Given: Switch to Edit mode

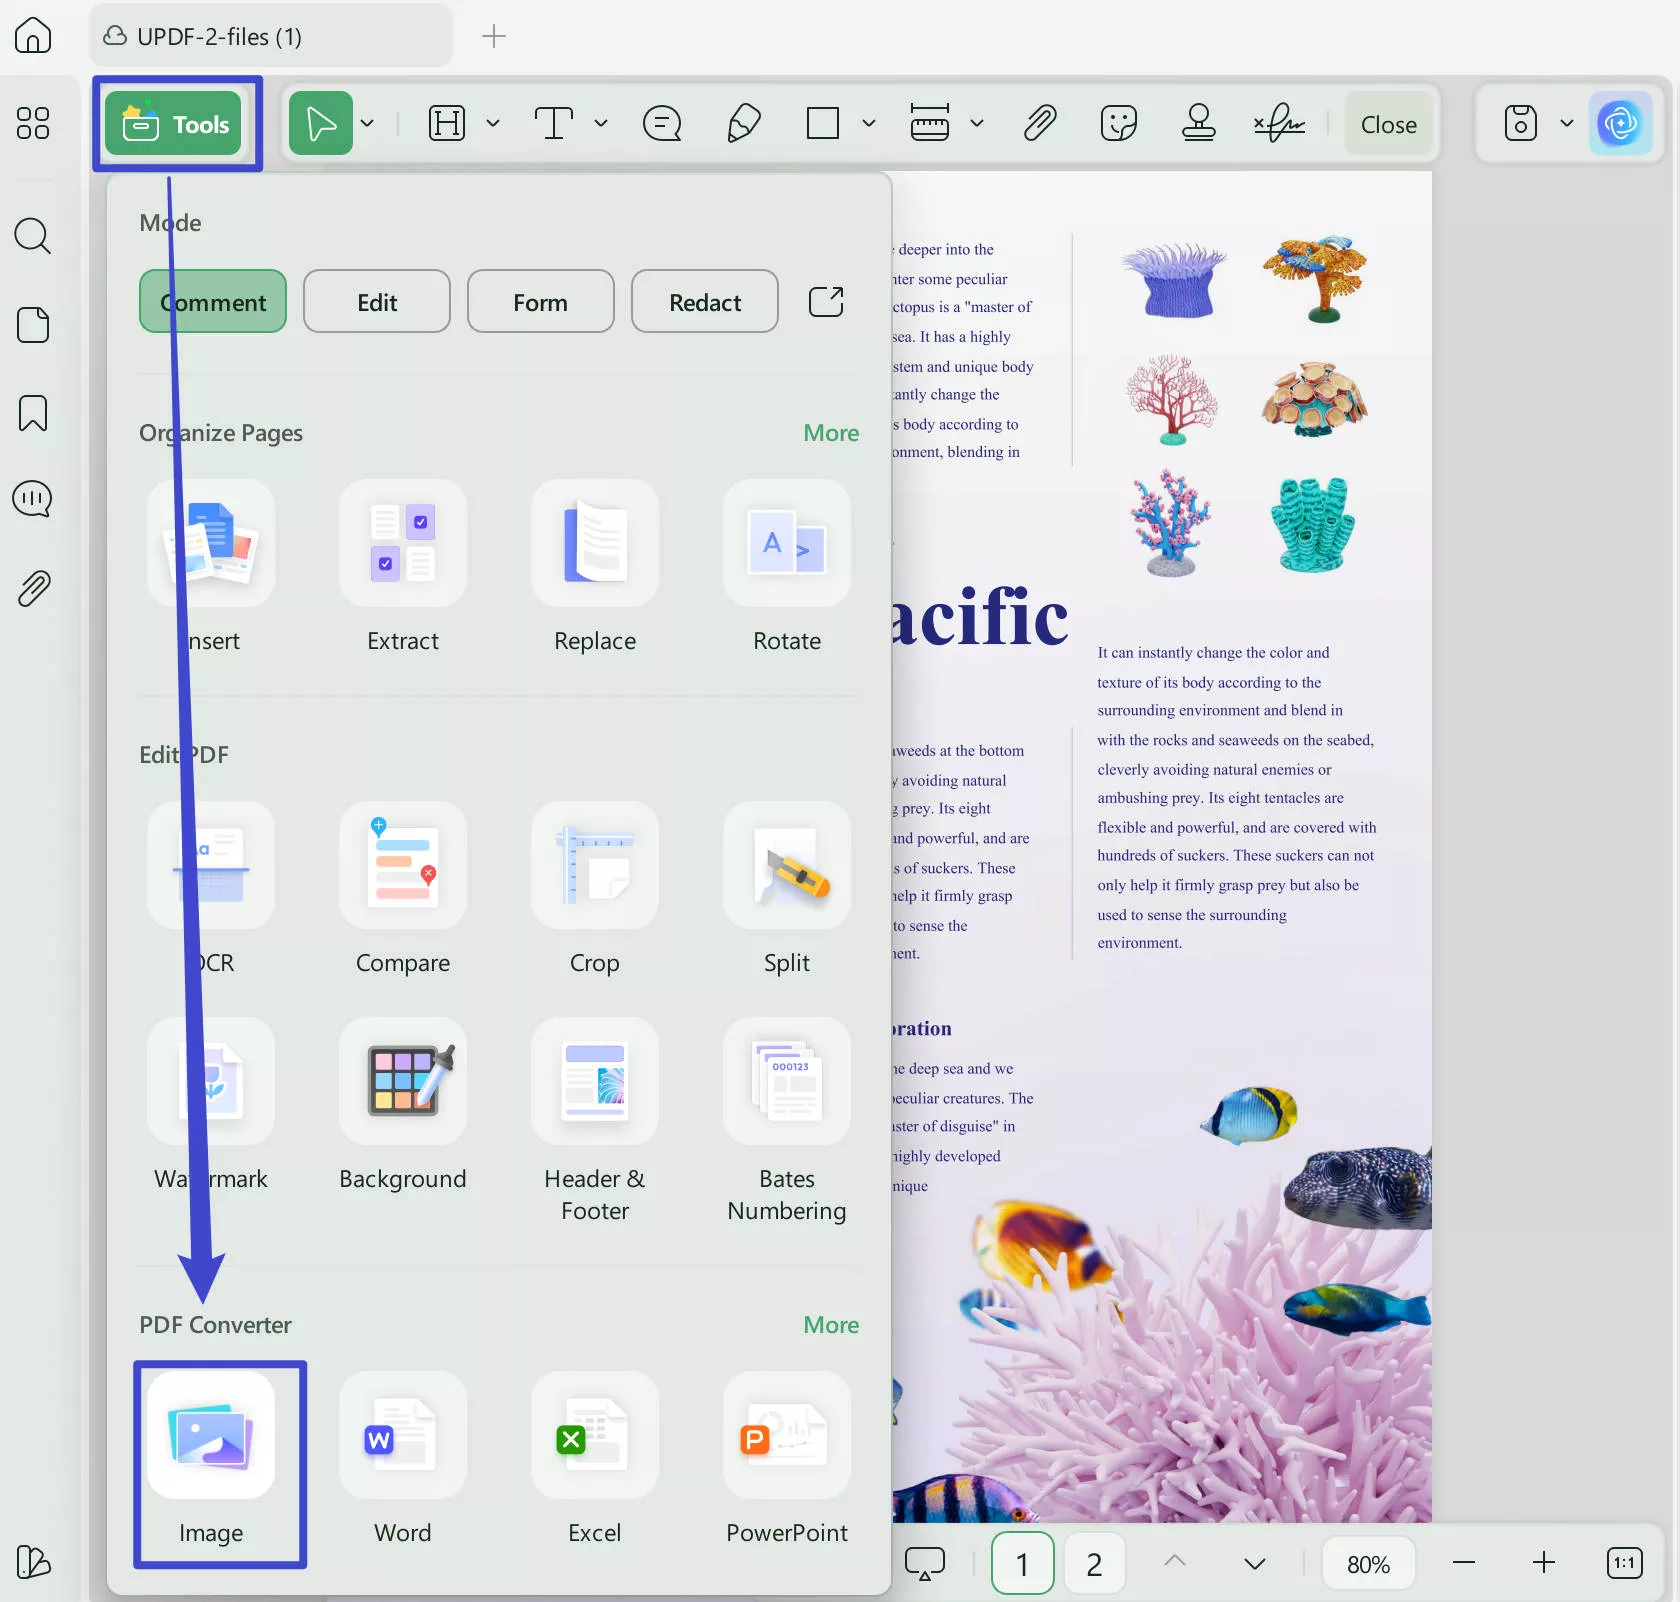Looking at the screenshot, I should (376, 301).
